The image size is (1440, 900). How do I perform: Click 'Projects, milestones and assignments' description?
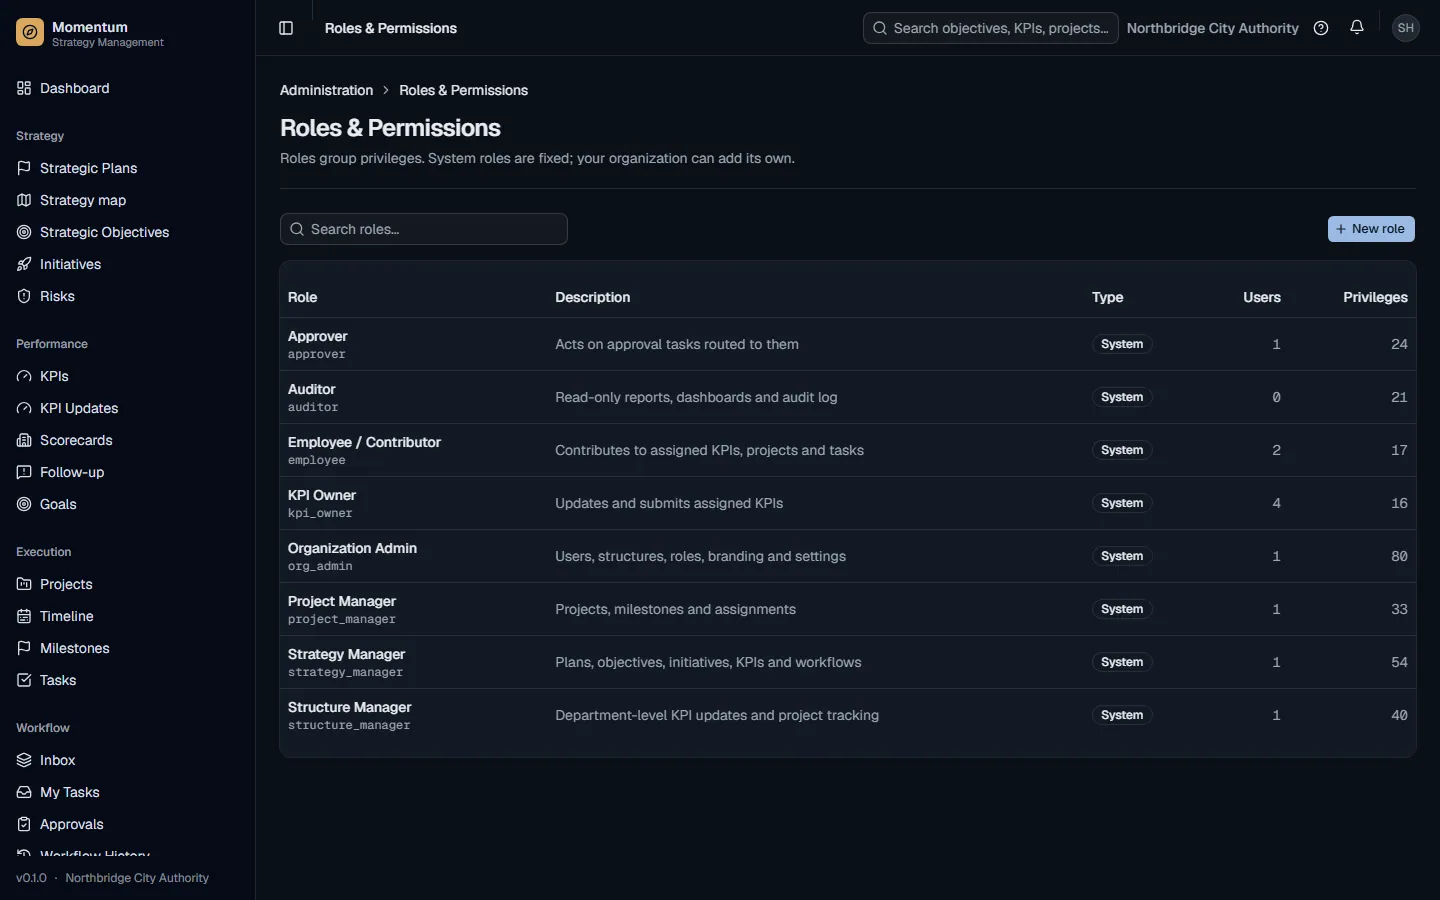[x=675, y=609]
